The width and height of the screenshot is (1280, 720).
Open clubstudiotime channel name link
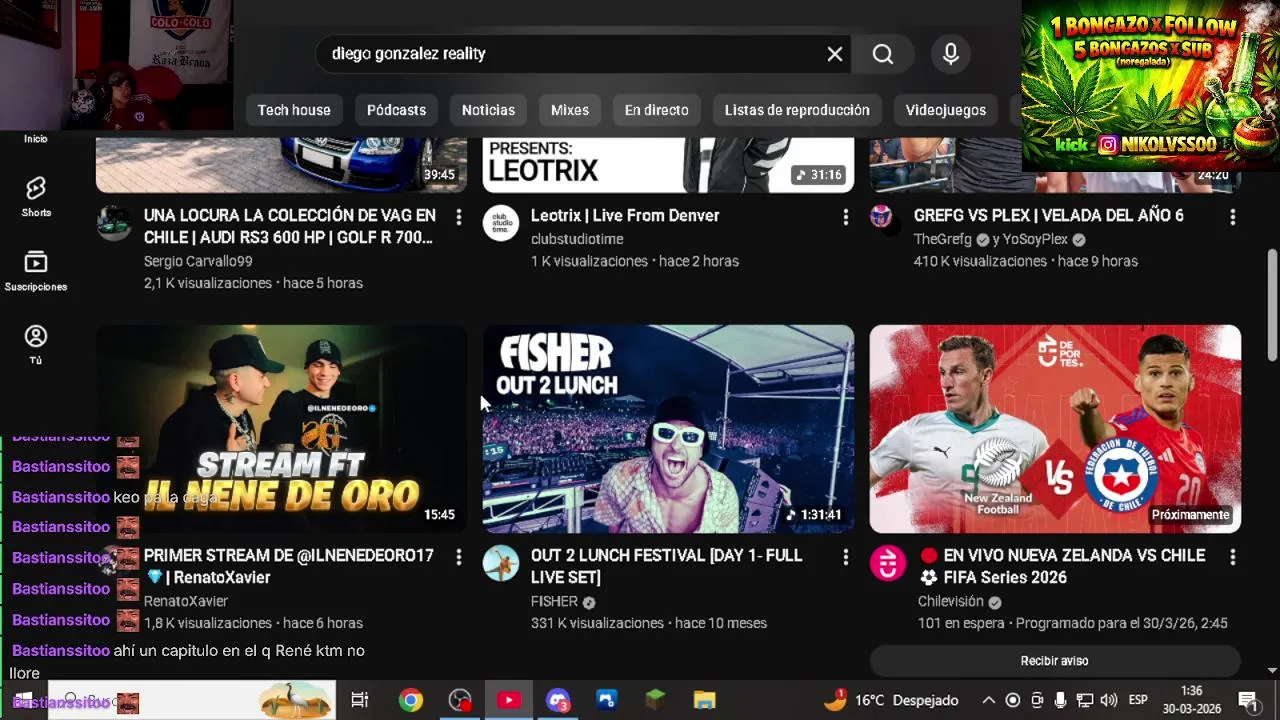coord(577,239)
